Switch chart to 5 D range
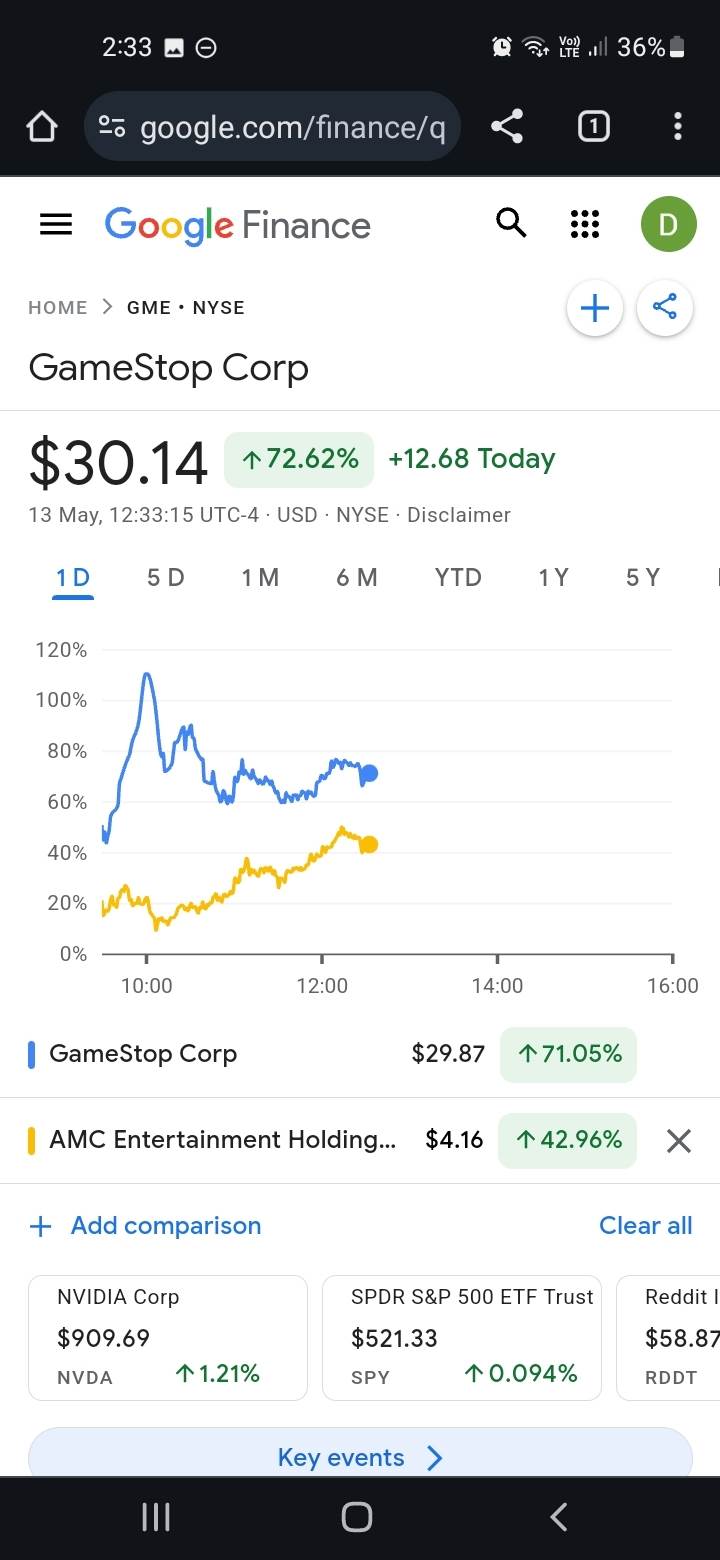 click(166, 577)
